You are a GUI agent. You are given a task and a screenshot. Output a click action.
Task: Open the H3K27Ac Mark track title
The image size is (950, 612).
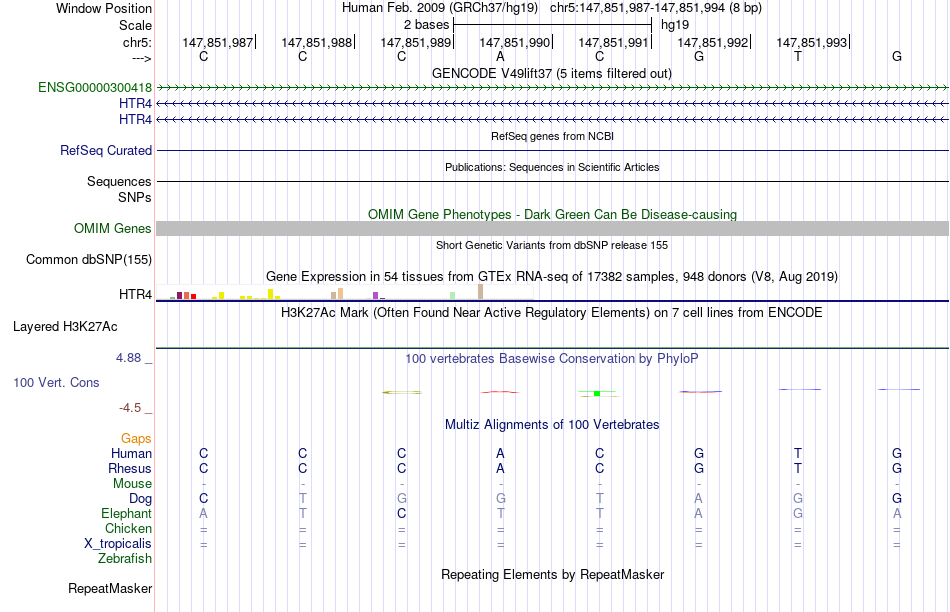(x=552, y=313)
